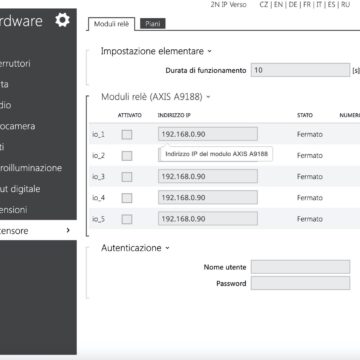360x360 pixels.
Task: Click the Durata di funzionamento field
Action: 300,70
